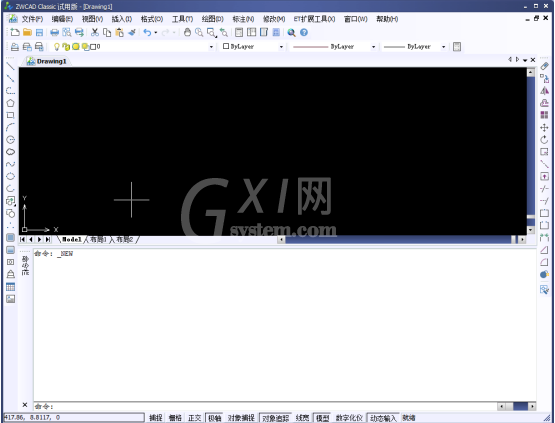Click the horizontal scrollbar right arrow of canvas

522,240
